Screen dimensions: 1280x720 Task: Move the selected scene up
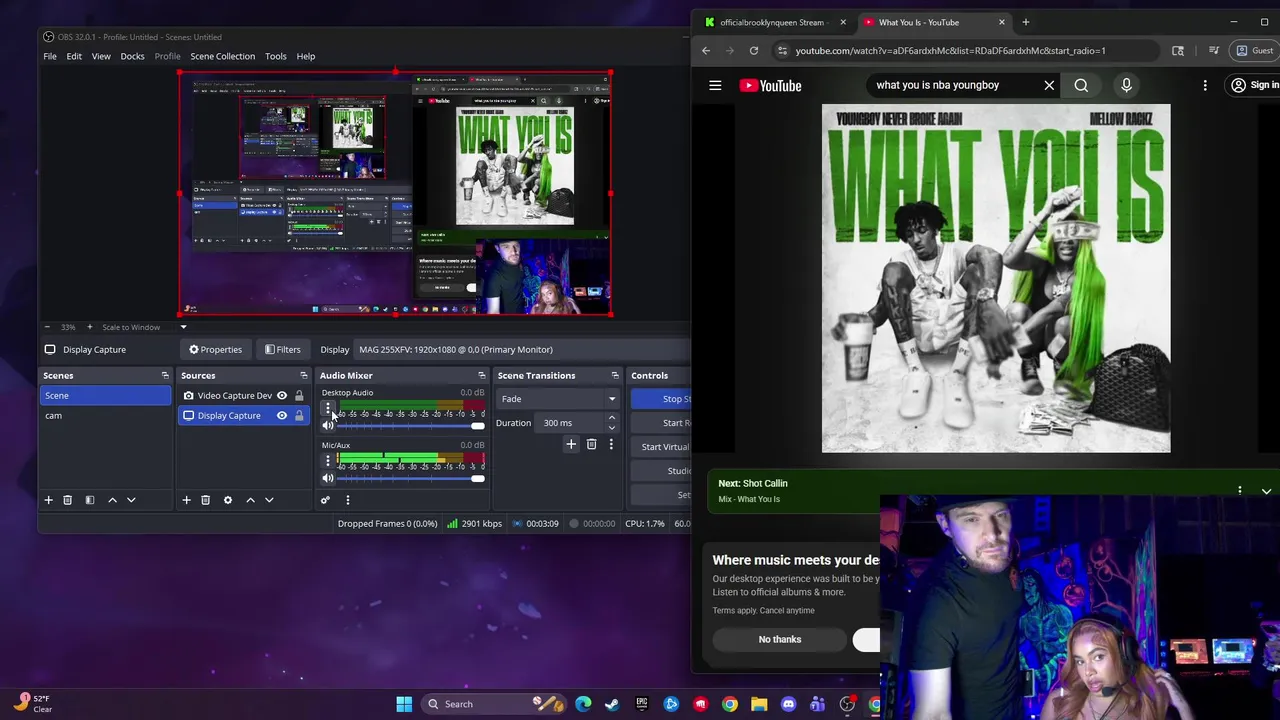tap(112, 500)
